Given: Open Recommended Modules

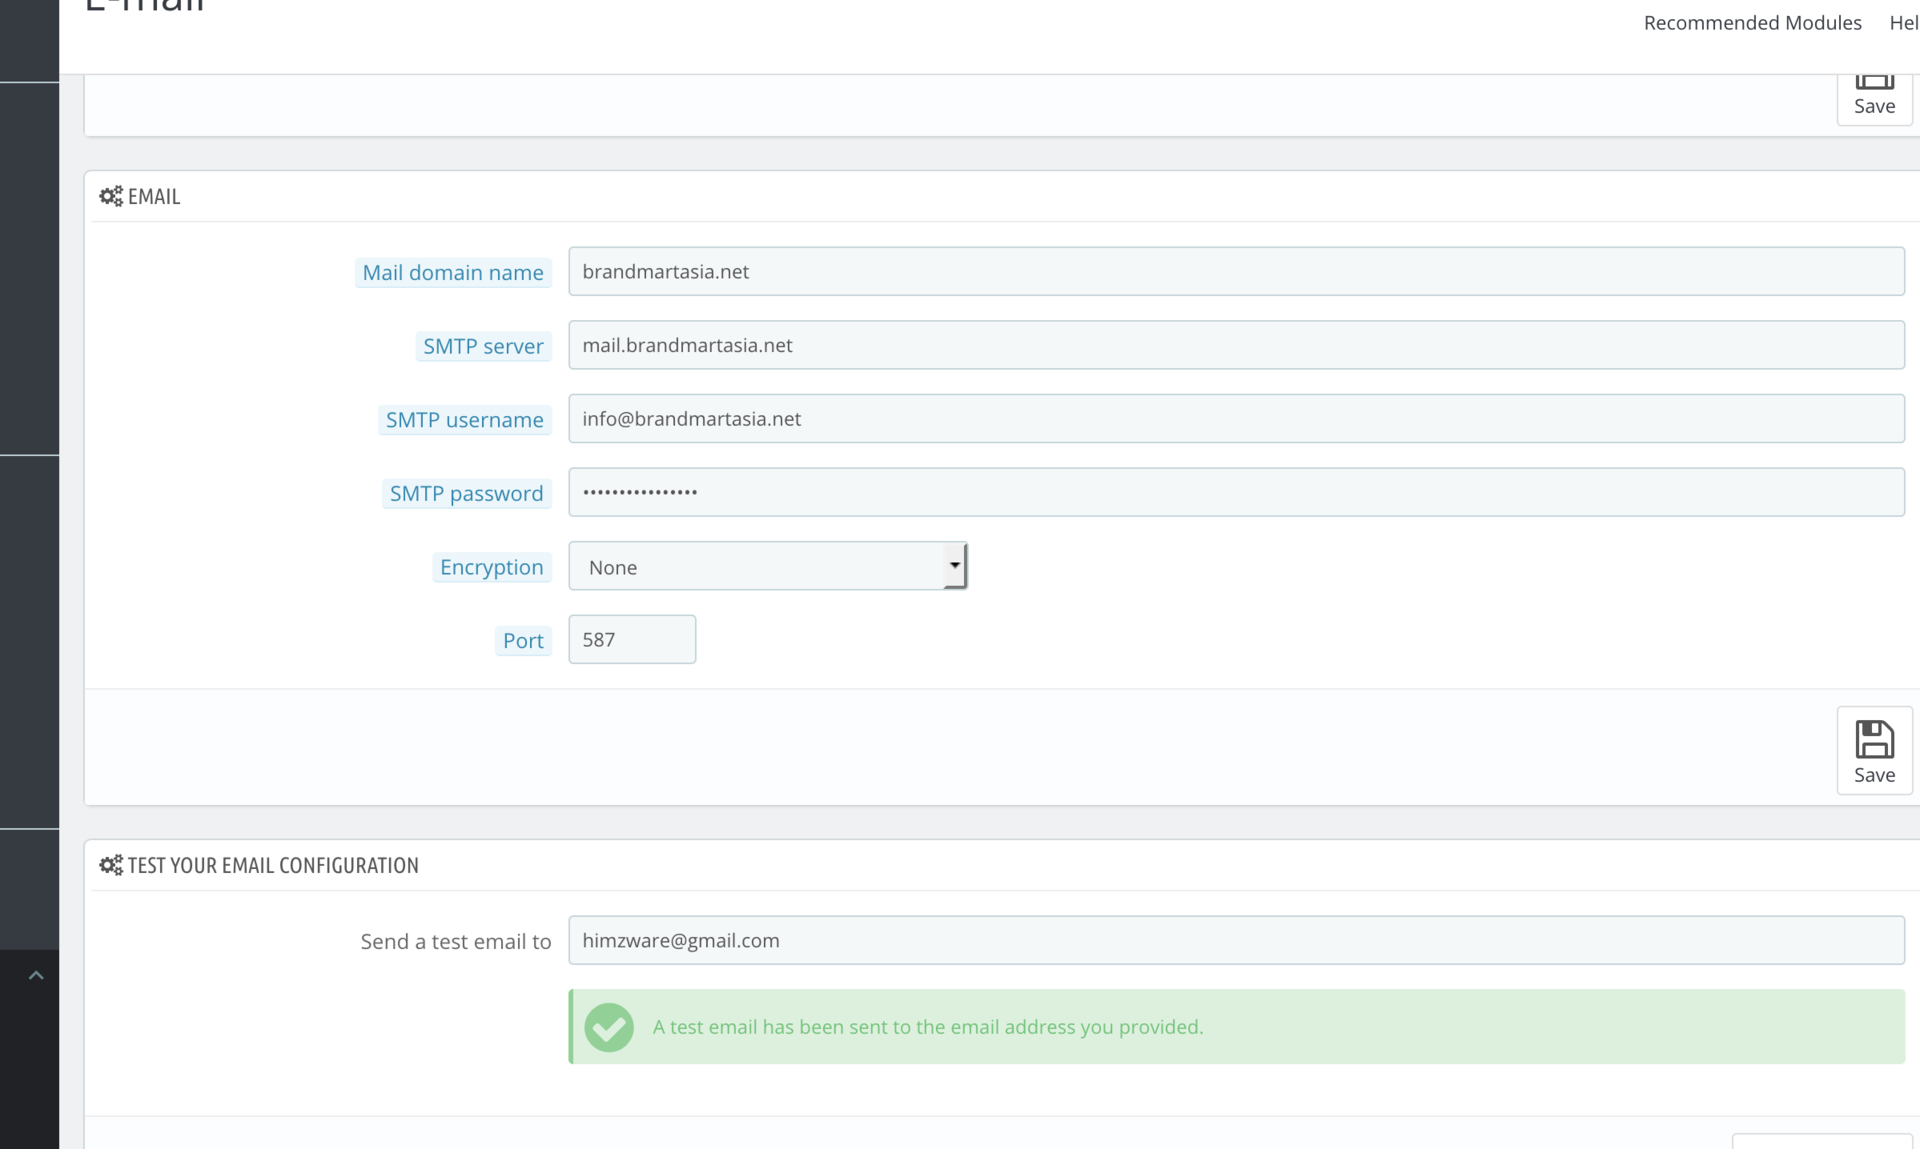Looking at the screenshot, I should coord(1752,22).
